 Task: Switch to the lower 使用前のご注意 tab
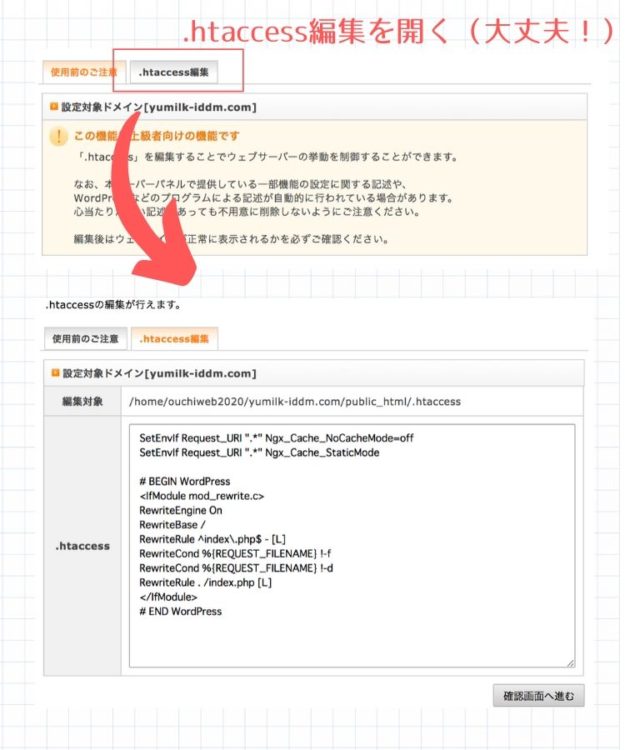pyautogui.click(x=85, y=339)
